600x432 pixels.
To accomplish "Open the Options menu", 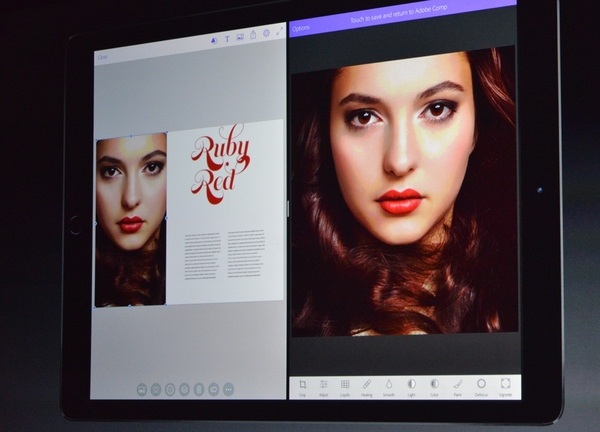I will pyautogui.click(x=301, y=29).
